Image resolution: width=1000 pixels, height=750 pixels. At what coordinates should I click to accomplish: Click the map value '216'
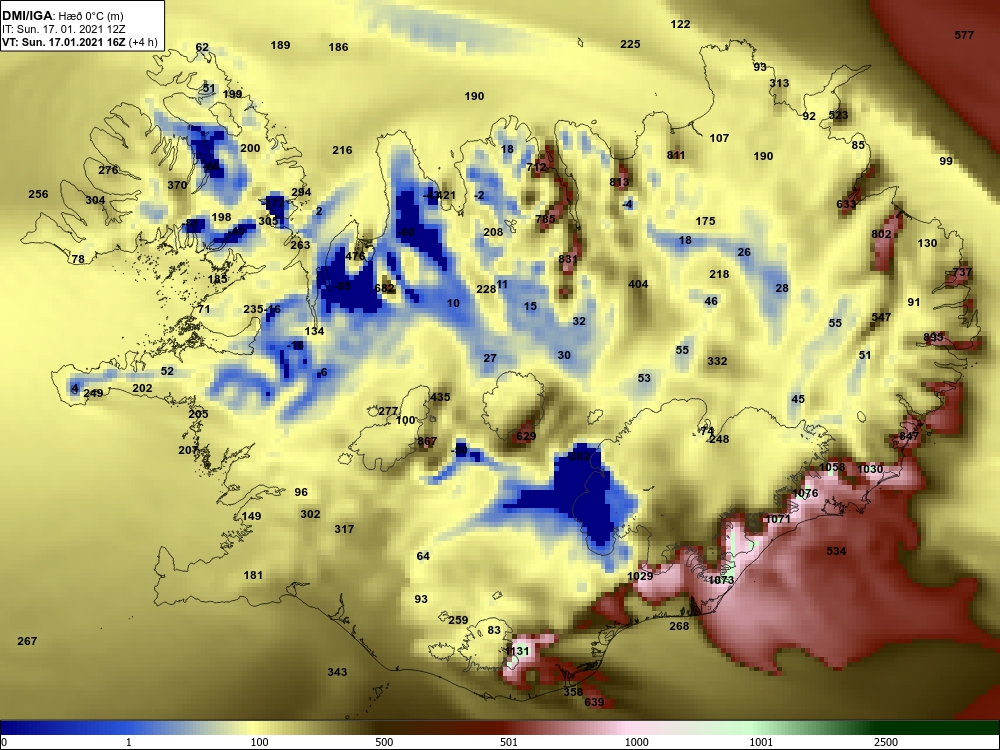(342, 151)
